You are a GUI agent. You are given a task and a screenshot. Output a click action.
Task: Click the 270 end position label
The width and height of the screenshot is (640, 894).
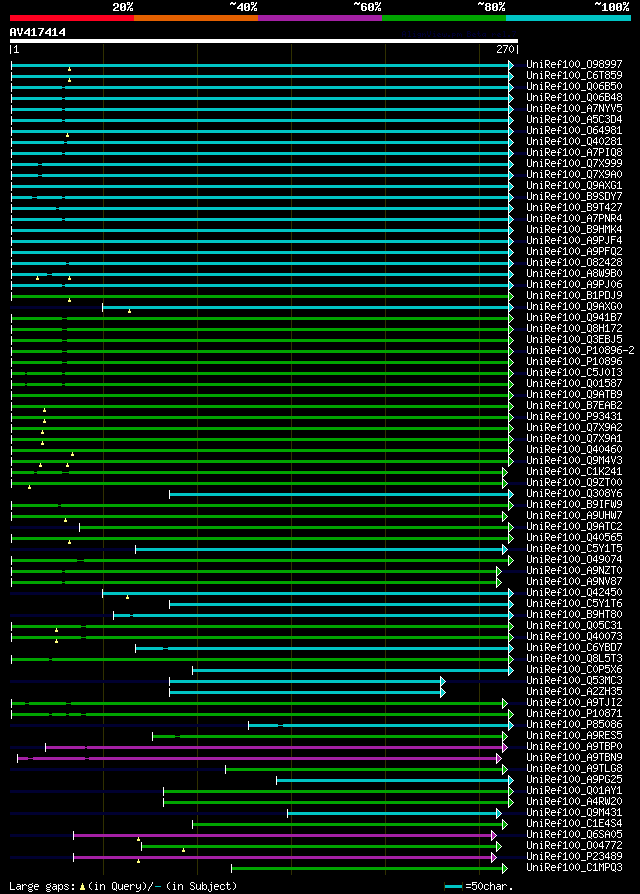(505, 49)
